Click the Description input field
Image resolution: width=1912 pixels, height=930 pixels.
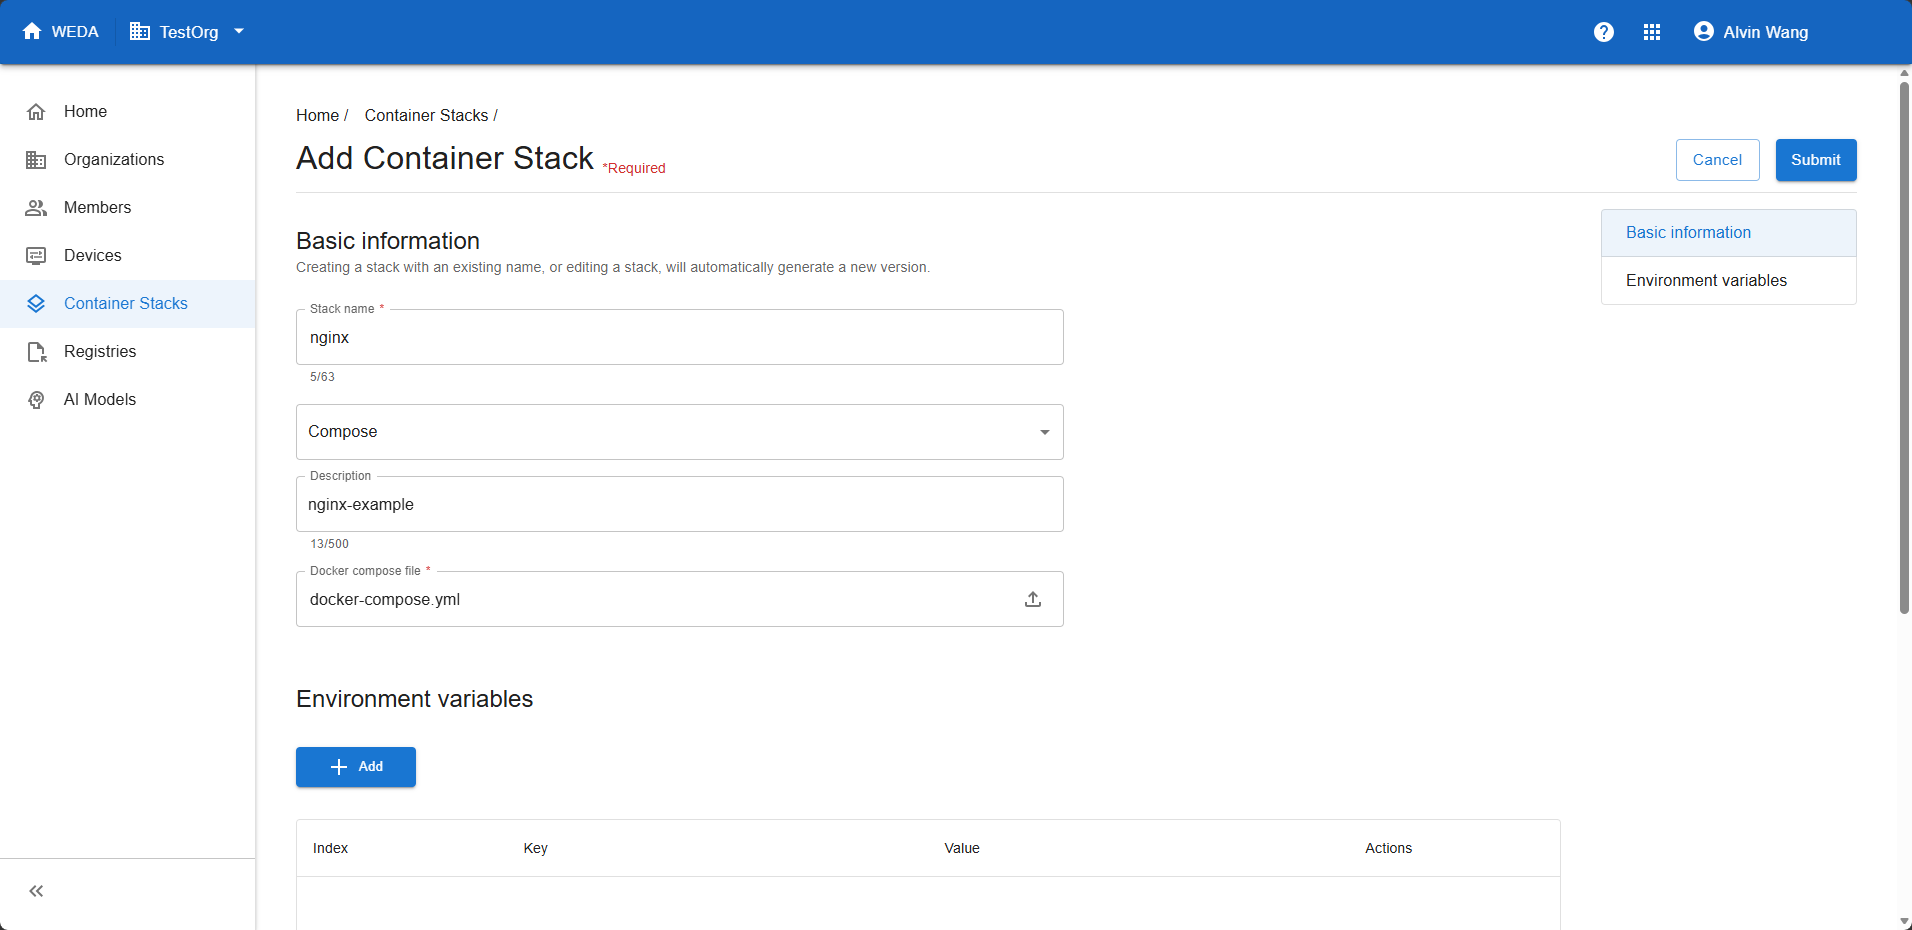680,504
